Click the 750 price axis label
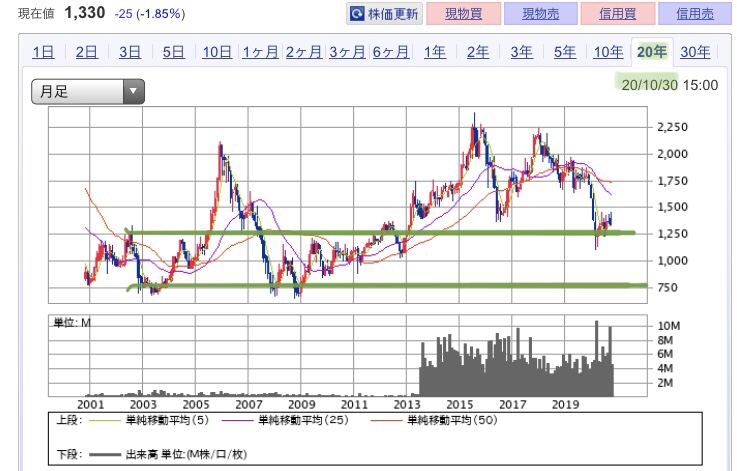This screenshot has width=737, height=471. point(667,287)
